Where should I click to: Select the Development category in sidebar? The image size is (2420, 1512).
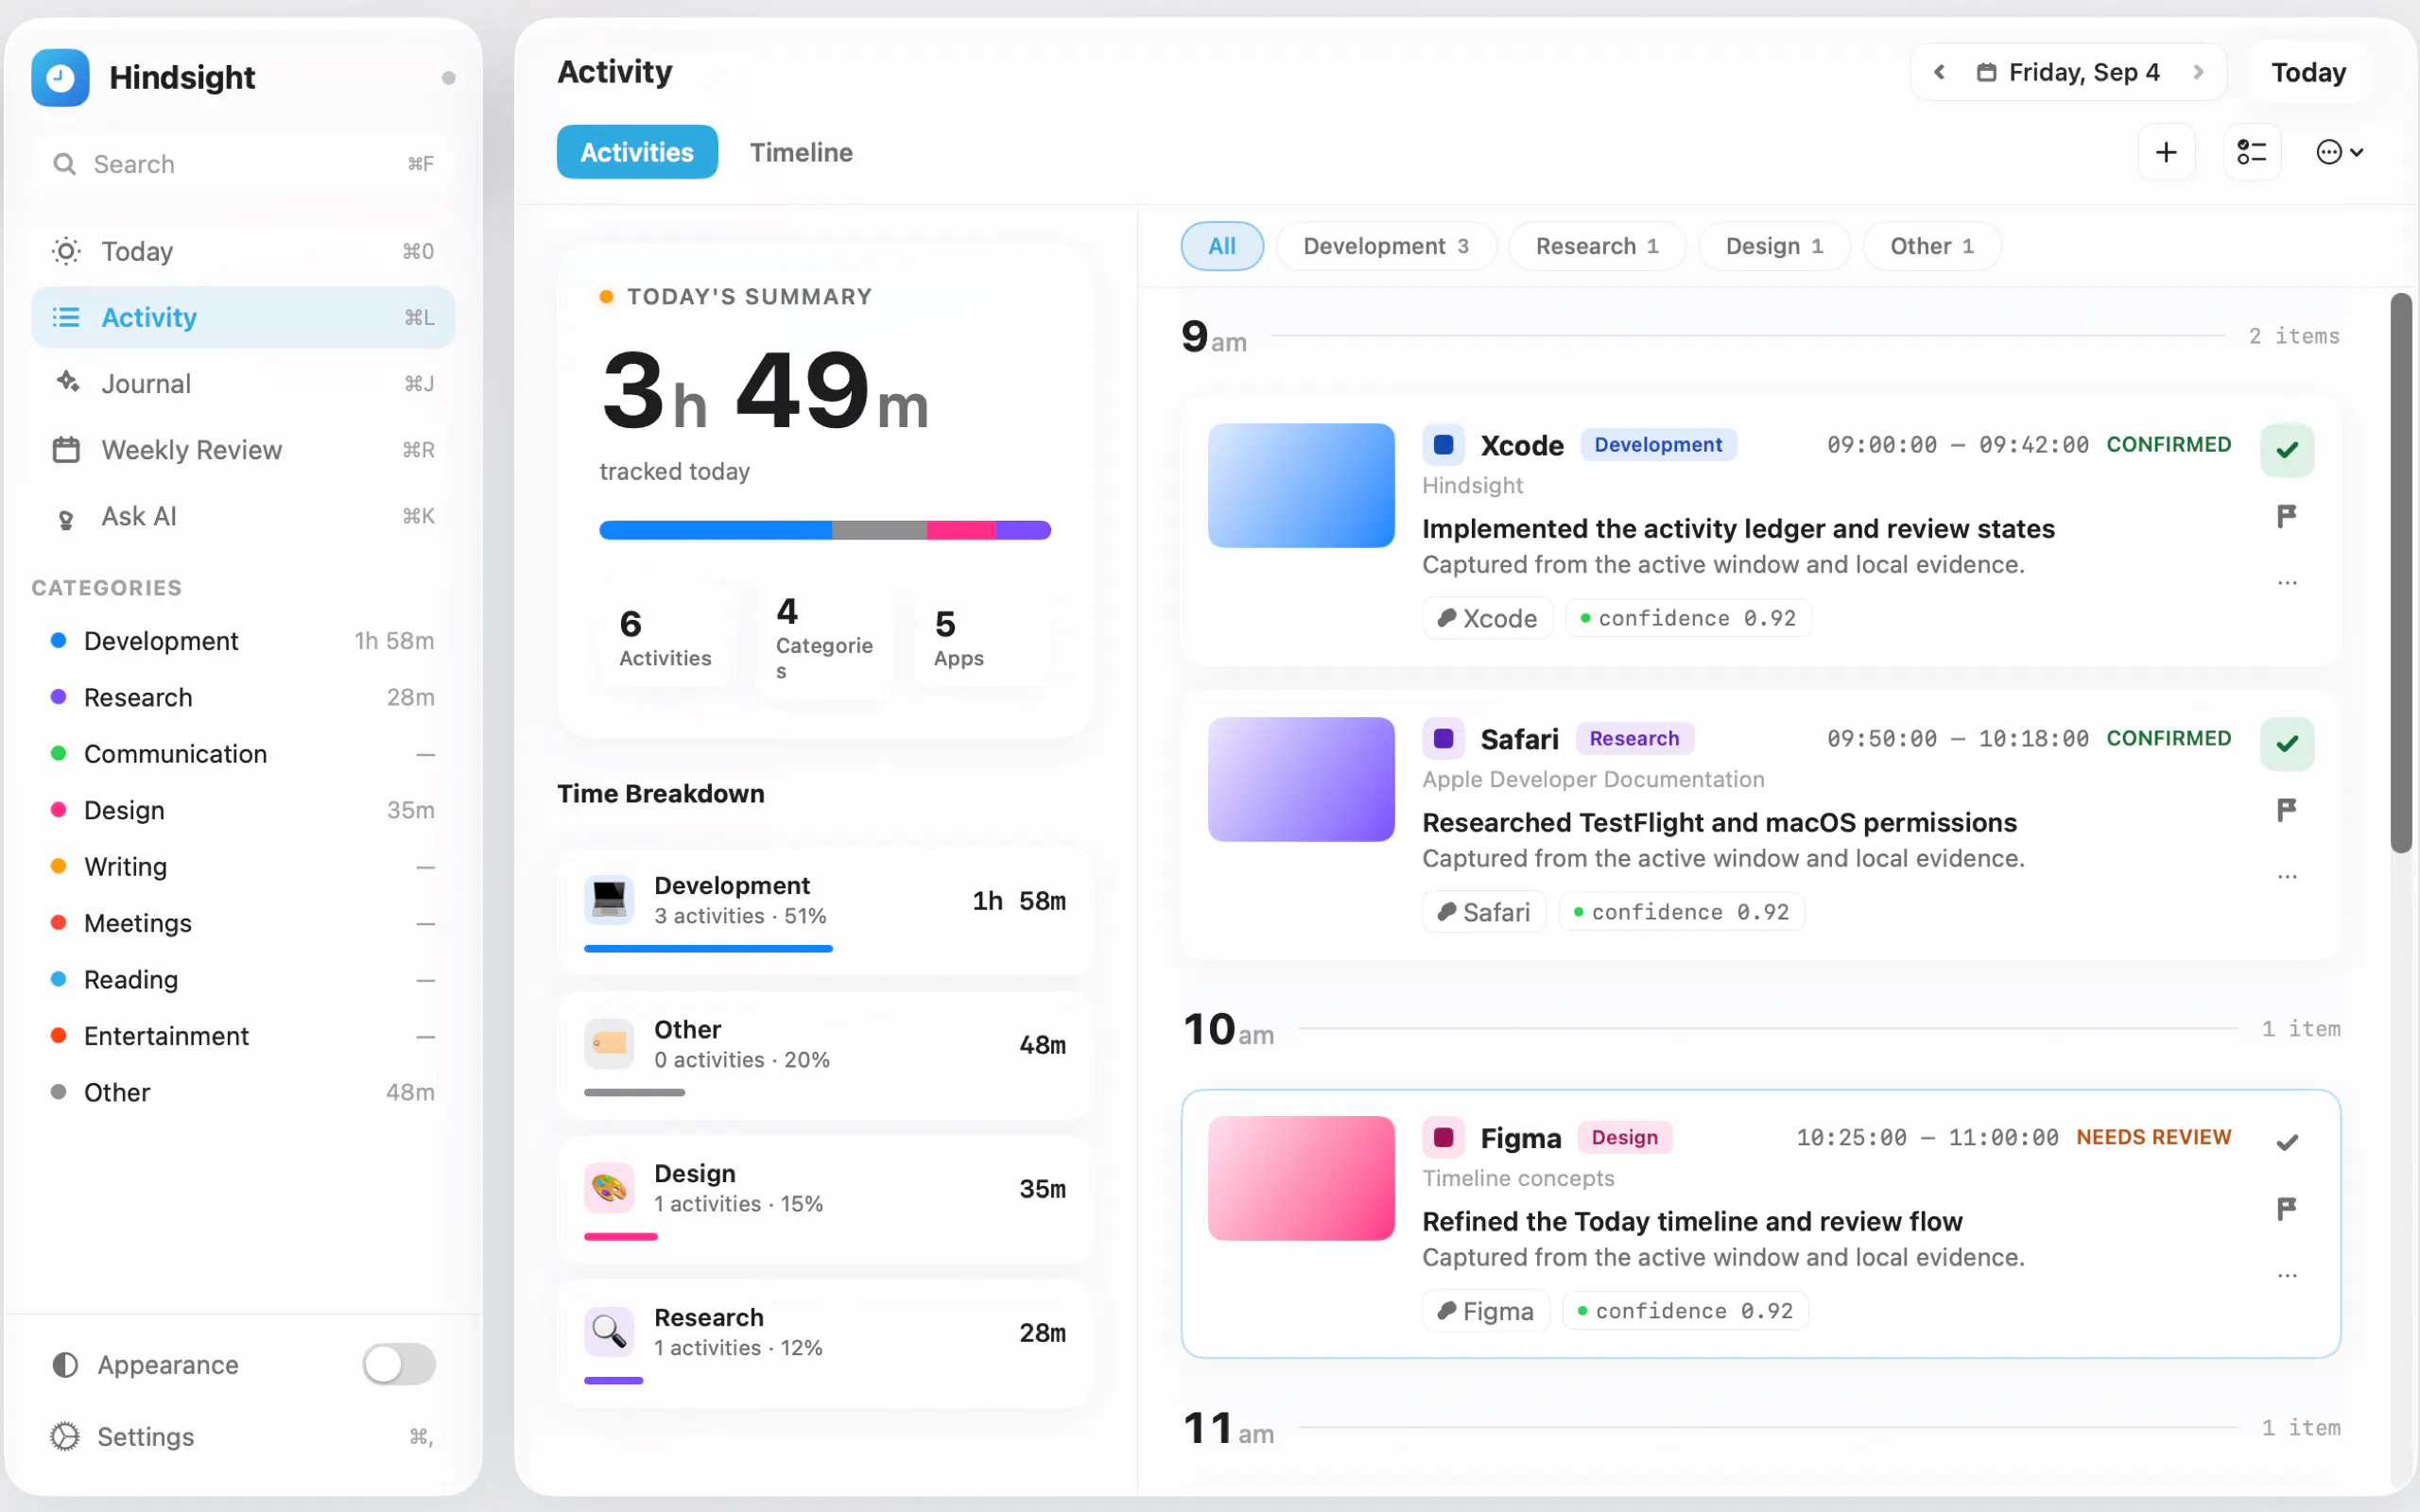(x=243, y=641)
